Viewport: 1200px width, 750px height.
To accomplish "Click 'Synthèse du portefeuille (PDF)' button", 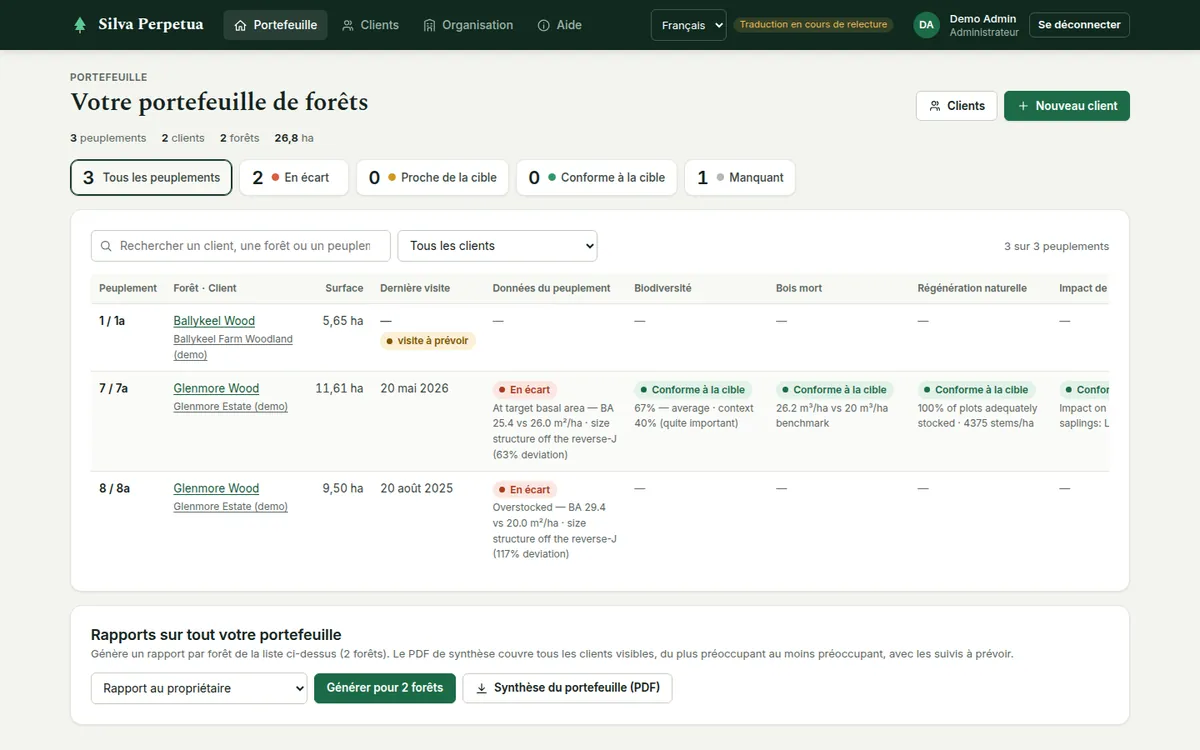I will pyautogui.click(x=568, y=688).
